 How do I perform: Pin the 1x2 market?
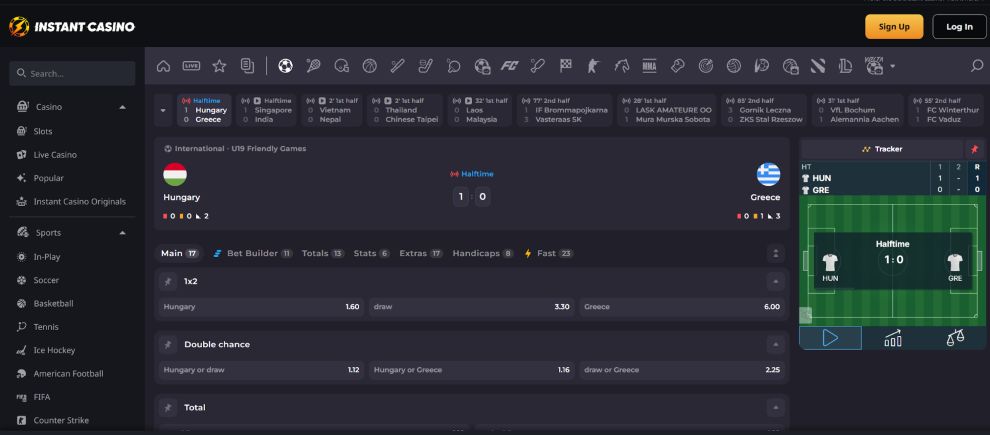click(x=169, y=282)
